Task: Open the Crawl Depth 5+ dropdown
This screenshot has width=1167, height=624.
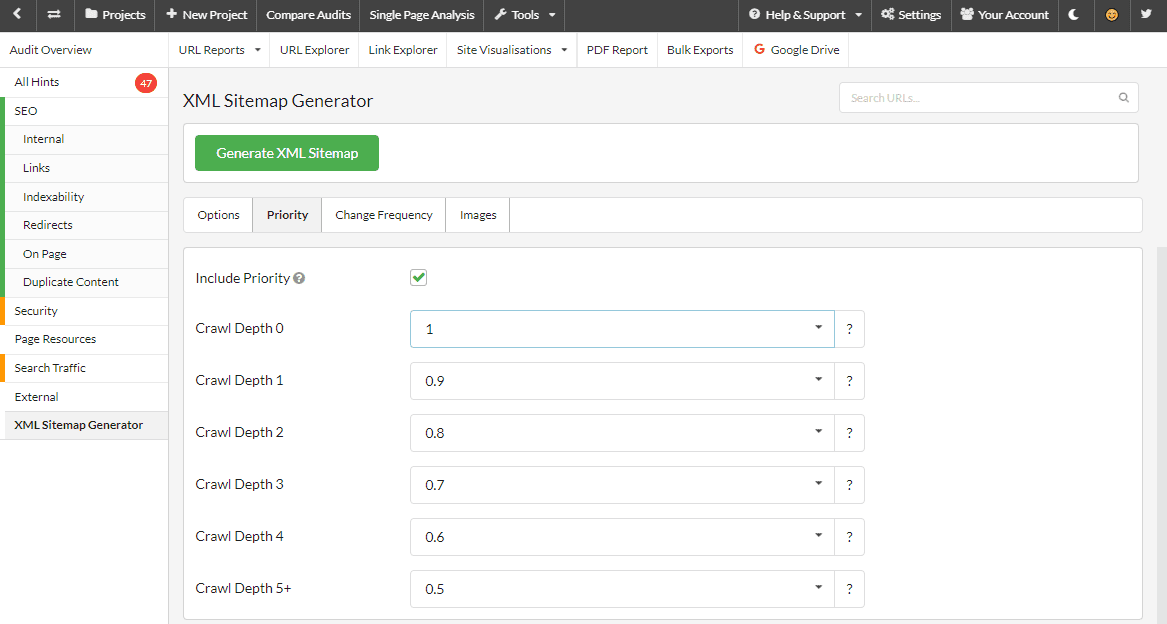Action: [622, 589]
